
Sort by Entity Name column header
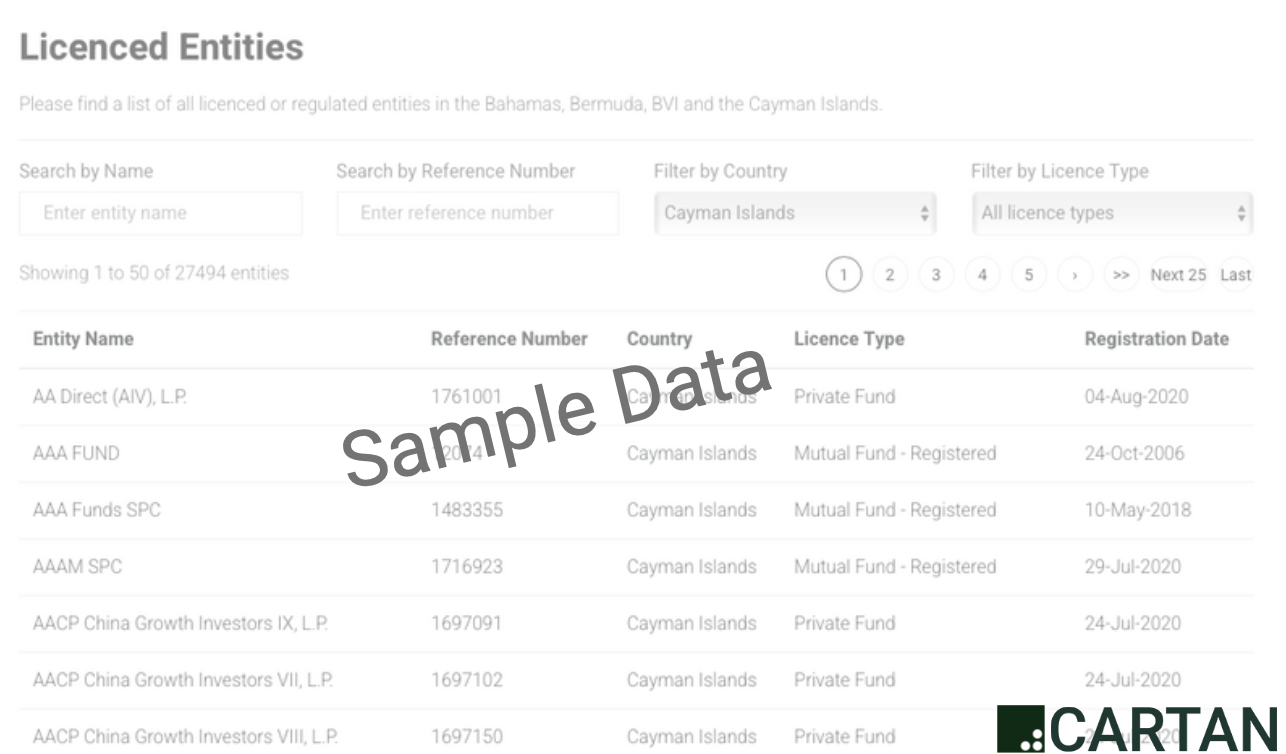click(83, 339)
